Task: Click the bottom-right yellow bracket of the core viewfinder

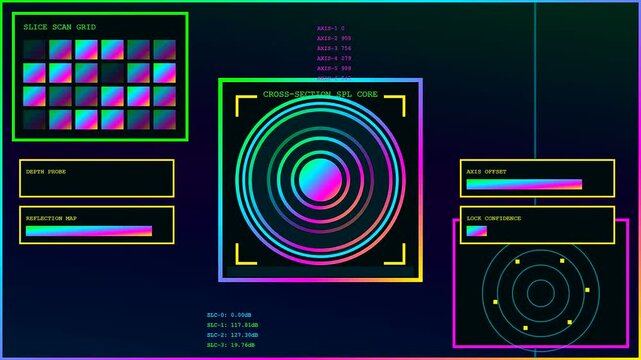Action: tap(395, 254)
